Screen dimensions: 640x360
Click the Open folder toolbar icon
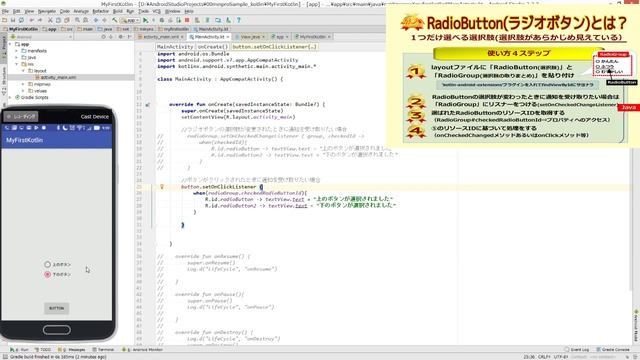4,20
